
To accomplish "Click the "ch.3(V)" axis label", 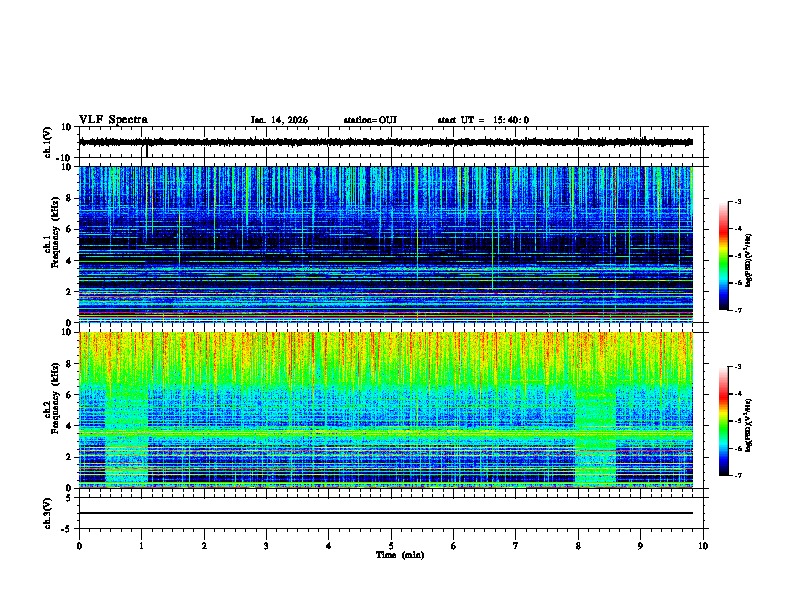I will pos(48,513).
